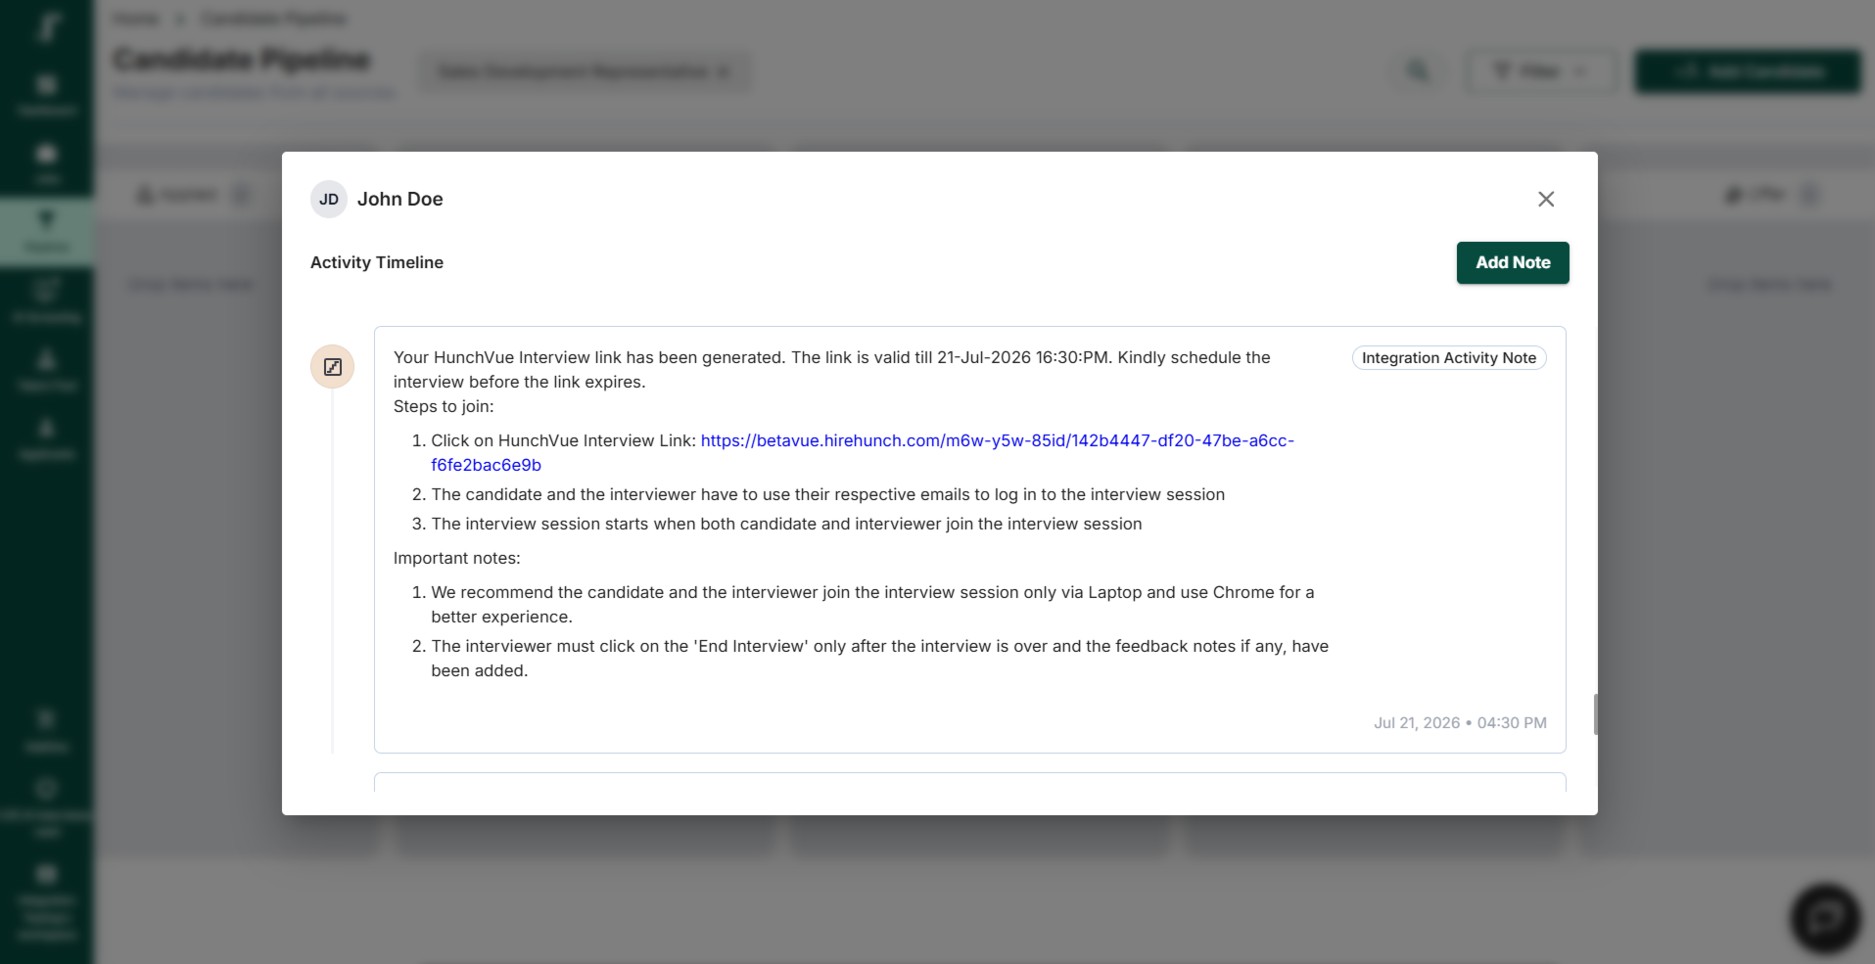
Task: Click the search icon in Candidate Pipeline header
Action: pos(1418,71)
